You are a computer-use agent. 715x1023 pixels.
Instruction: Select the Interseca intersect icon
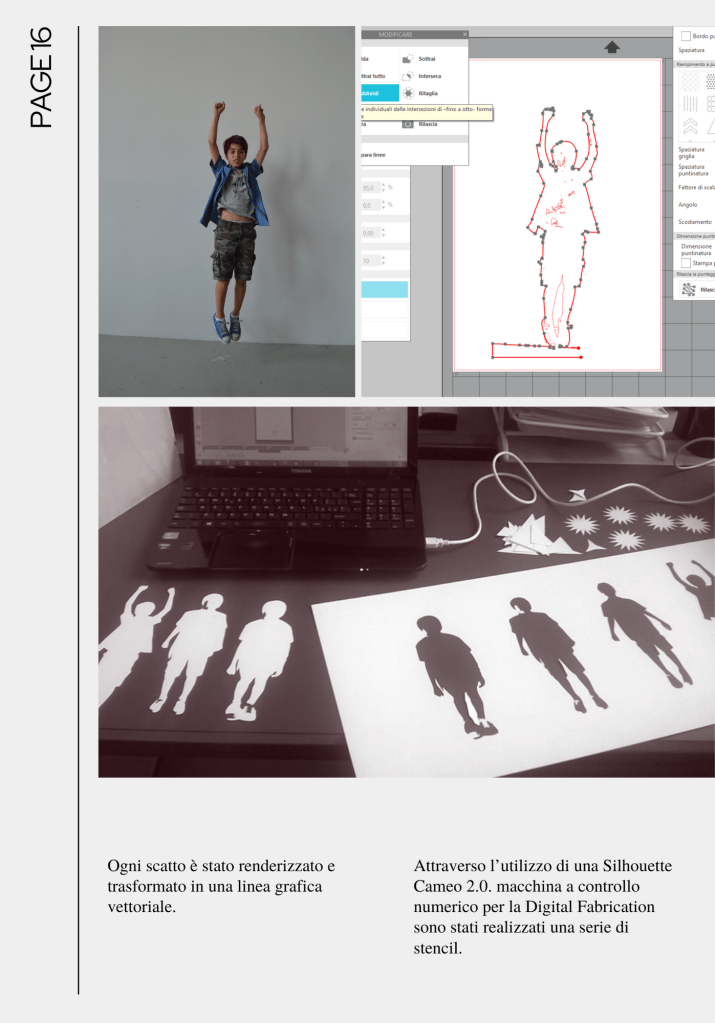point(409,76)
